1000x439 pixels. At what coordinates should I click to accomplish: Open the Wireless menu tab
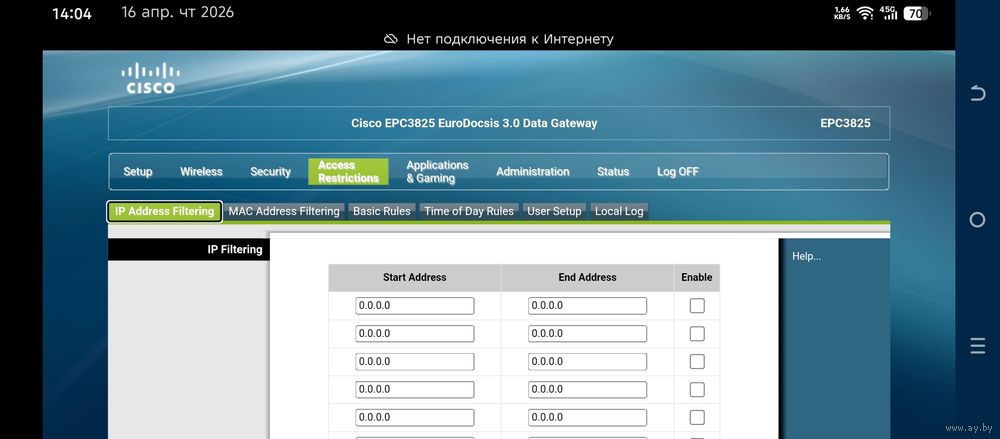(201, 172)
